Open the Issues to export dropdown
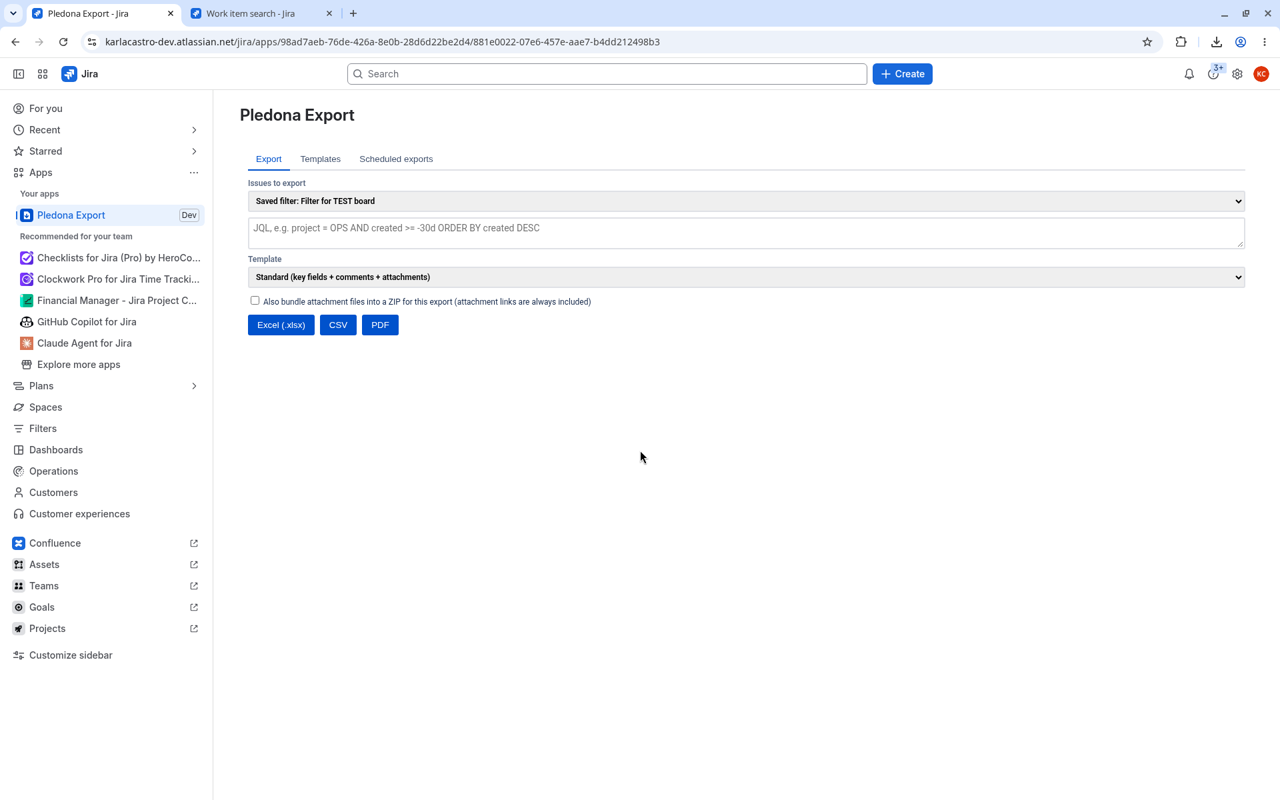This screenshot has width=1280, height=800. pyautogui.click(x=746, y=201)
